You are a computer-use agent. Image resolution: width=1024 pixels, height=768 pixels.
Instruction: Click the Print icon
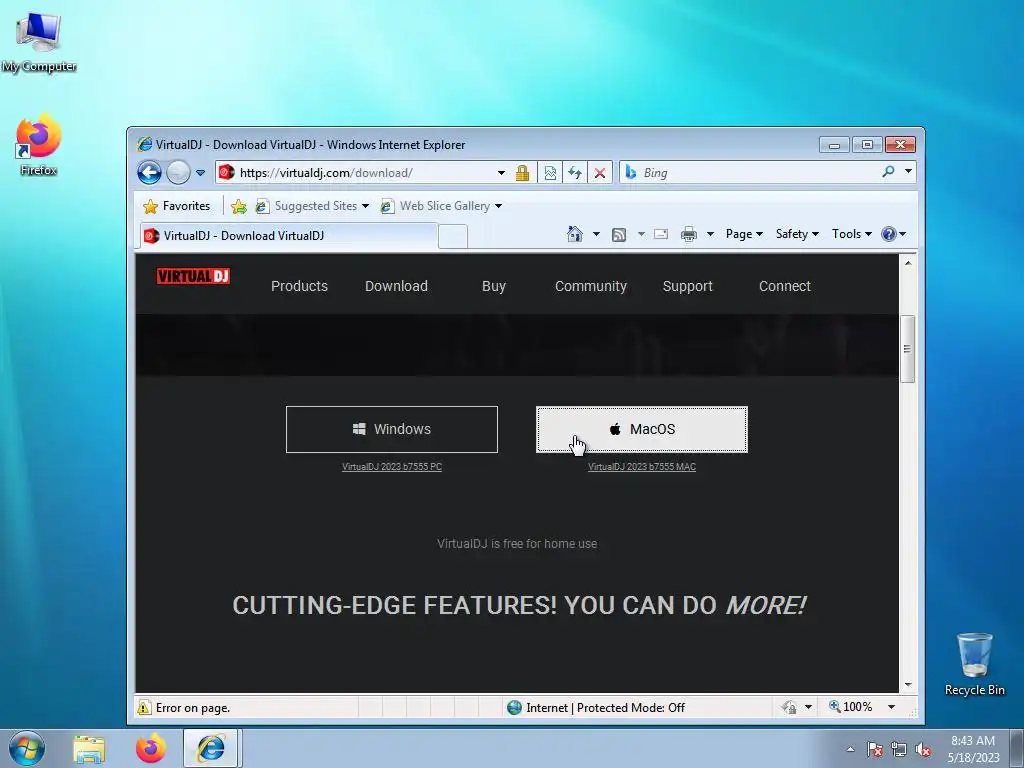click(x=689, y=234)
